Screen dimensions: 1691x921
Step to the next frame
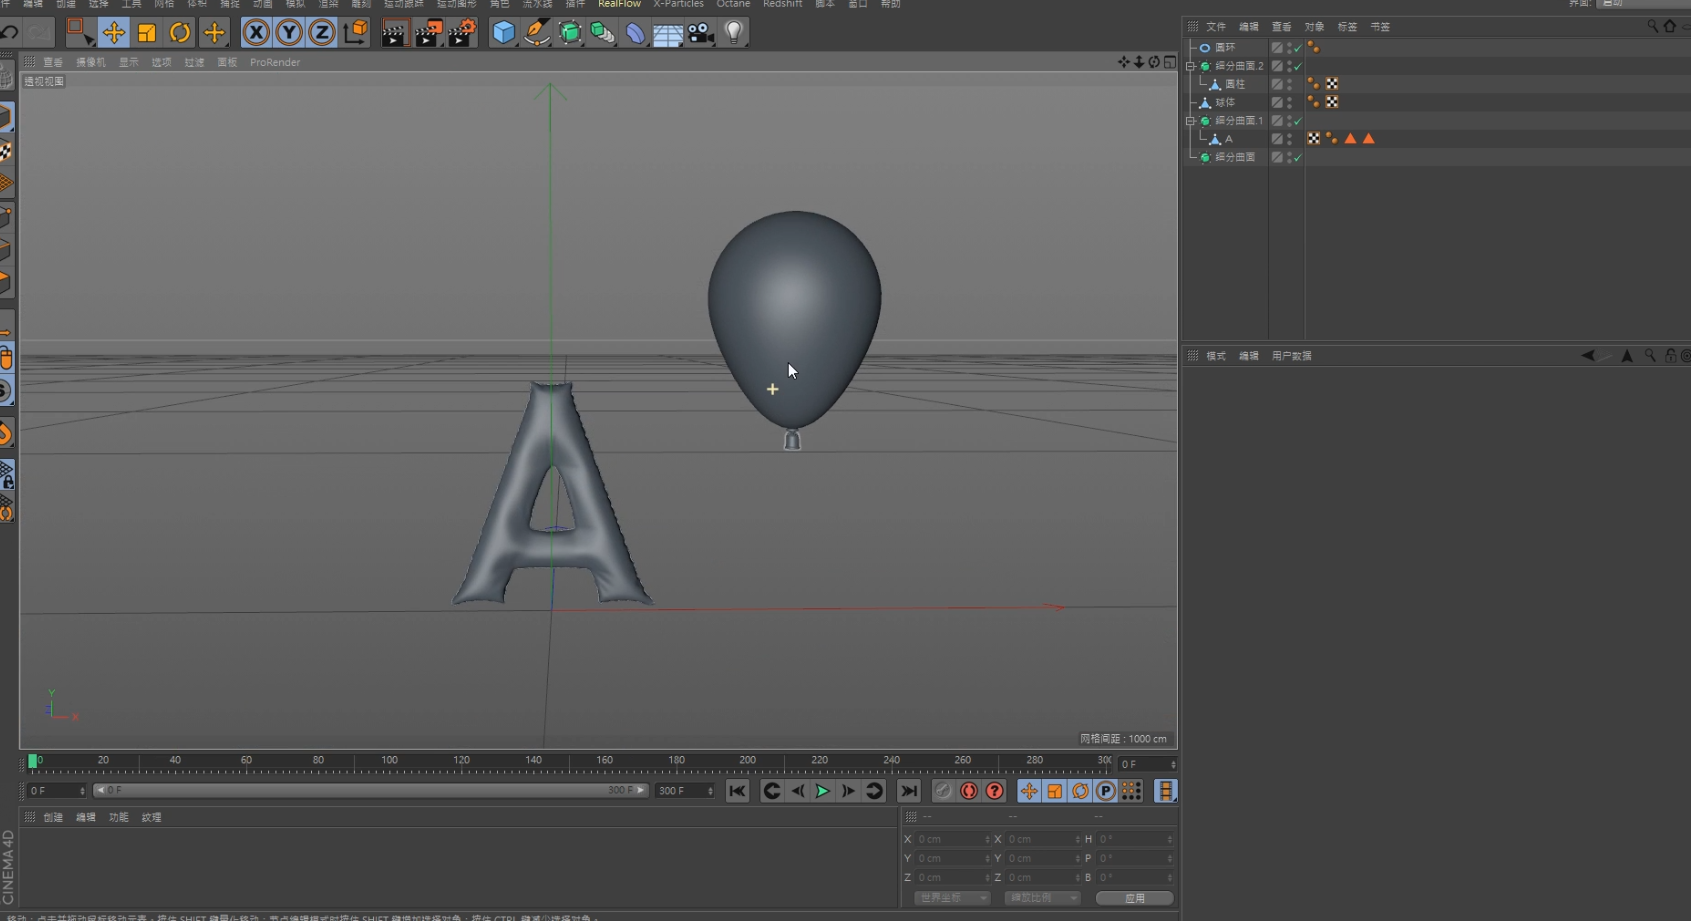pos(848,791)
